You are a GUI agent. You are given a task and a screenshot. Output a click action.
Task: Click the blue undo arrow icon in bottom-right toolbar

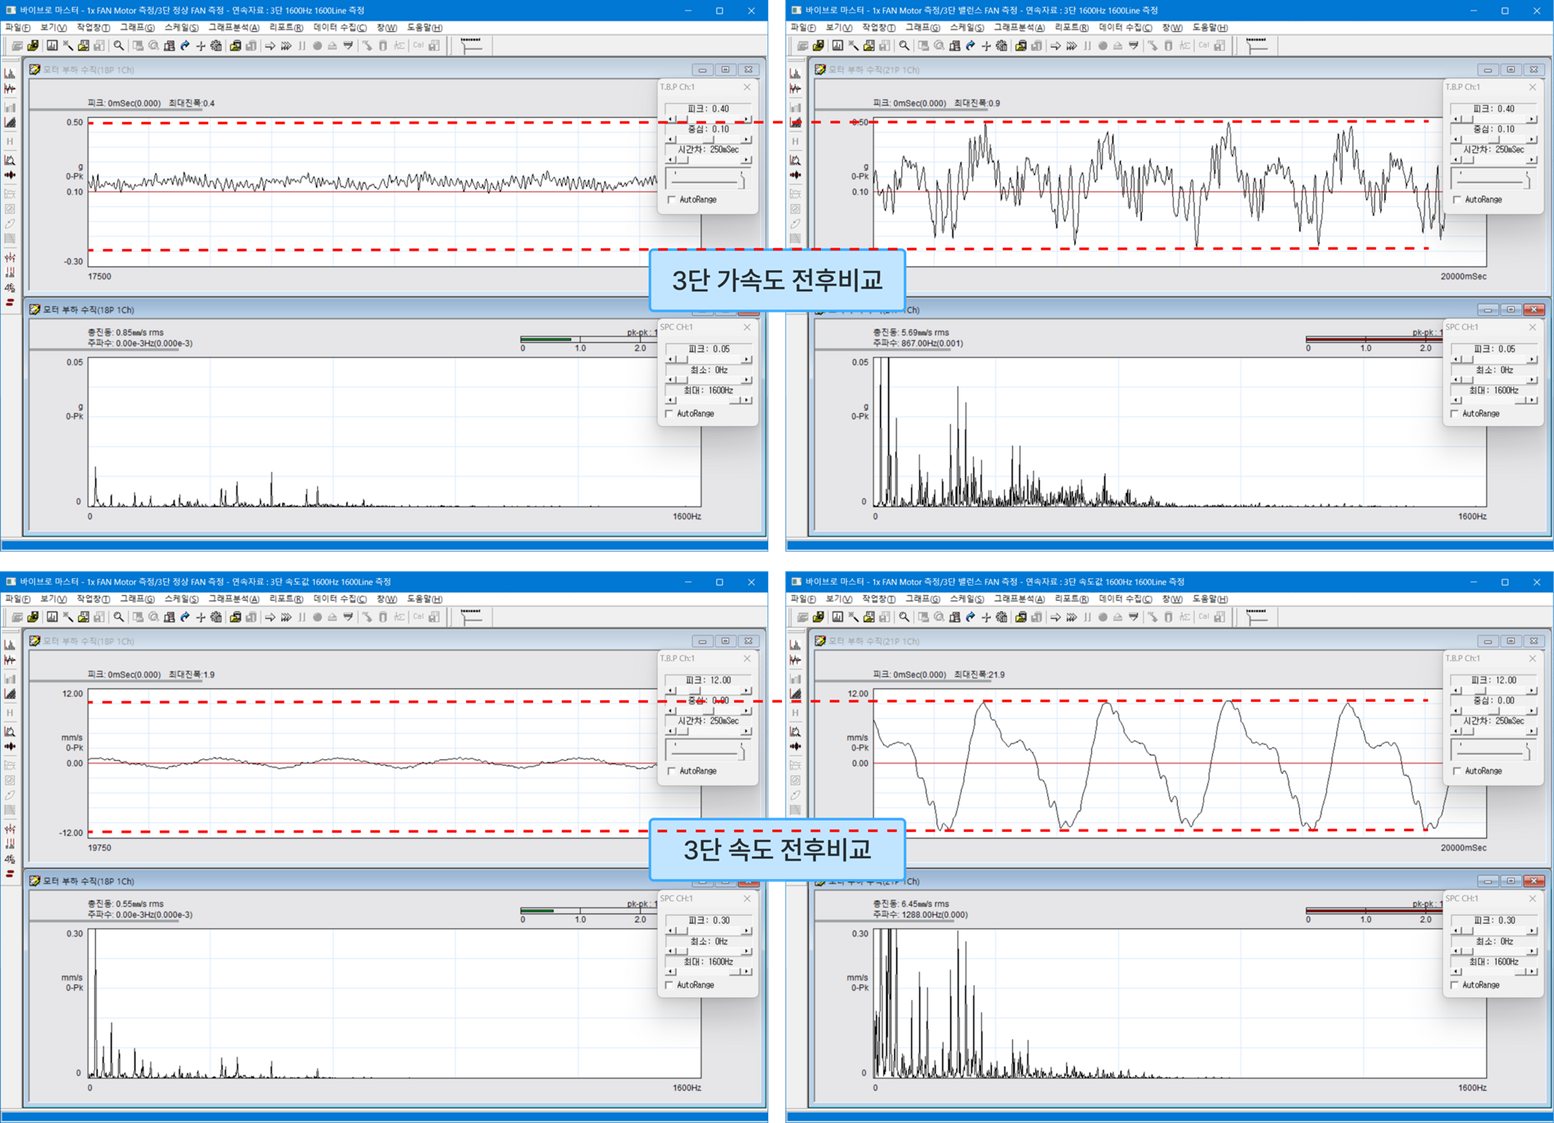[970, 618]
